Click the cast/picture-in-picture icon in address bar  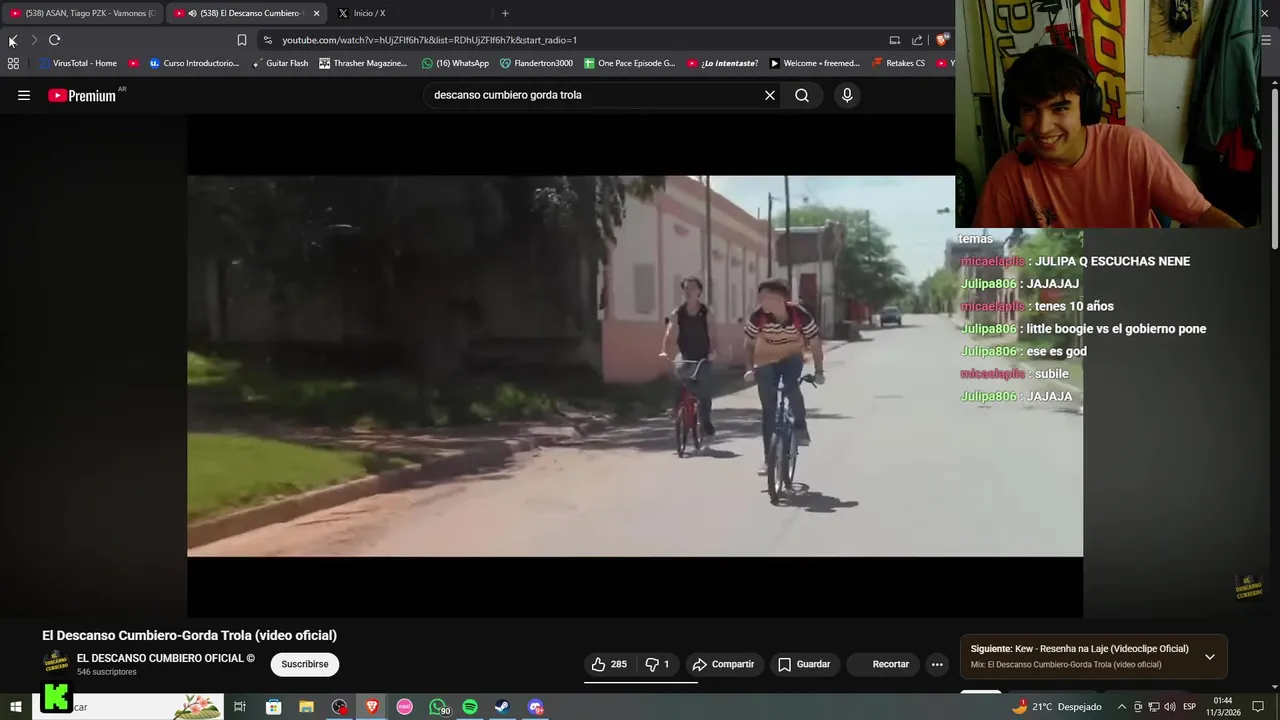pyautogui.click(x=895, y=40)
